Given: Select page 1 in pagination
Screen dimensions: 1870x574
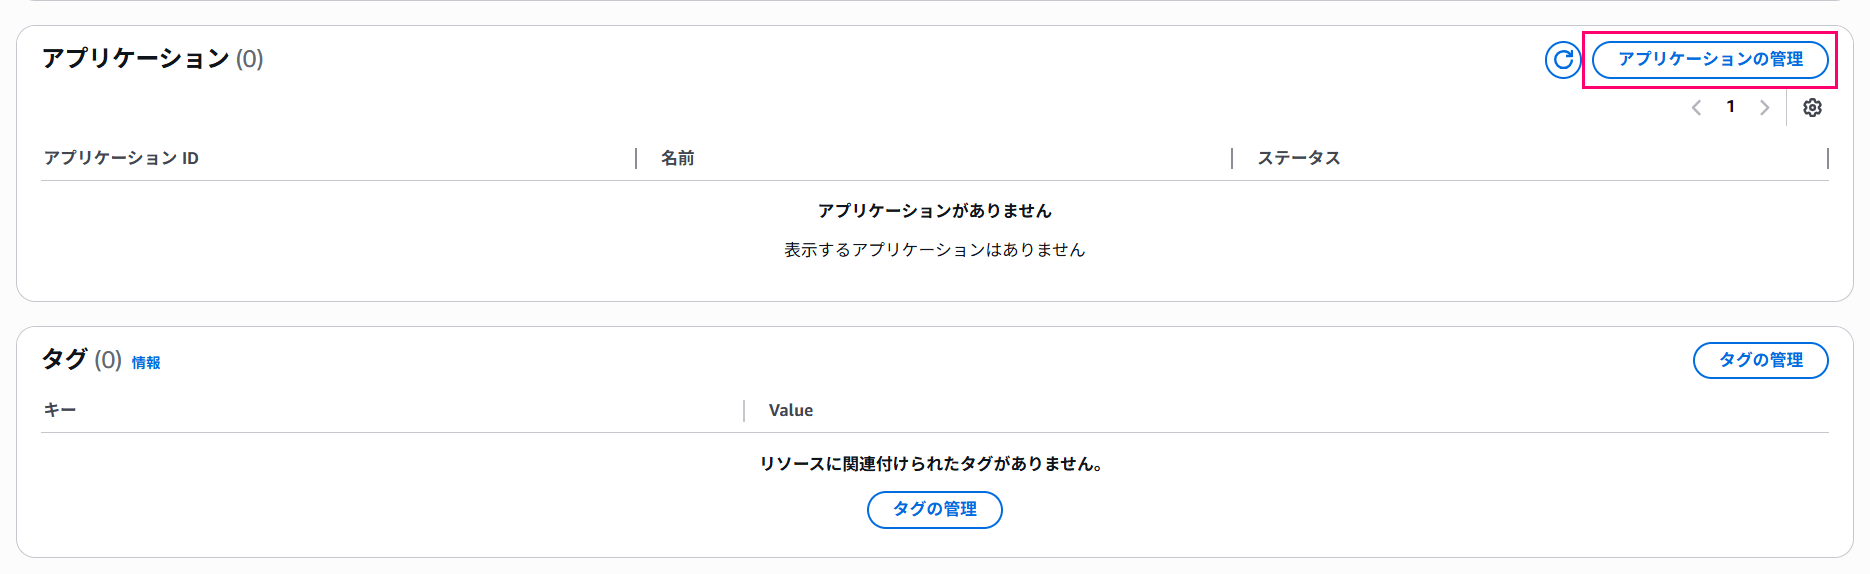Looking at the screenshot, I should pos(1731,107).
